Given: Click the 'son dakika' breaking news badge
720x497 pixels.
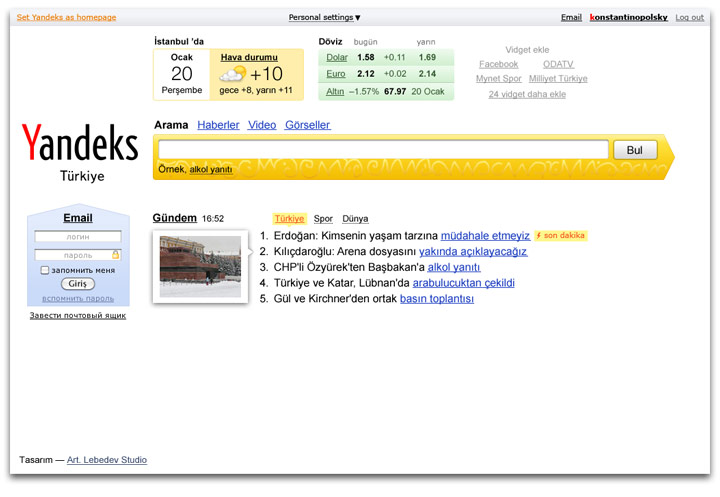Looking at the screenshot, I should [561, 236].
